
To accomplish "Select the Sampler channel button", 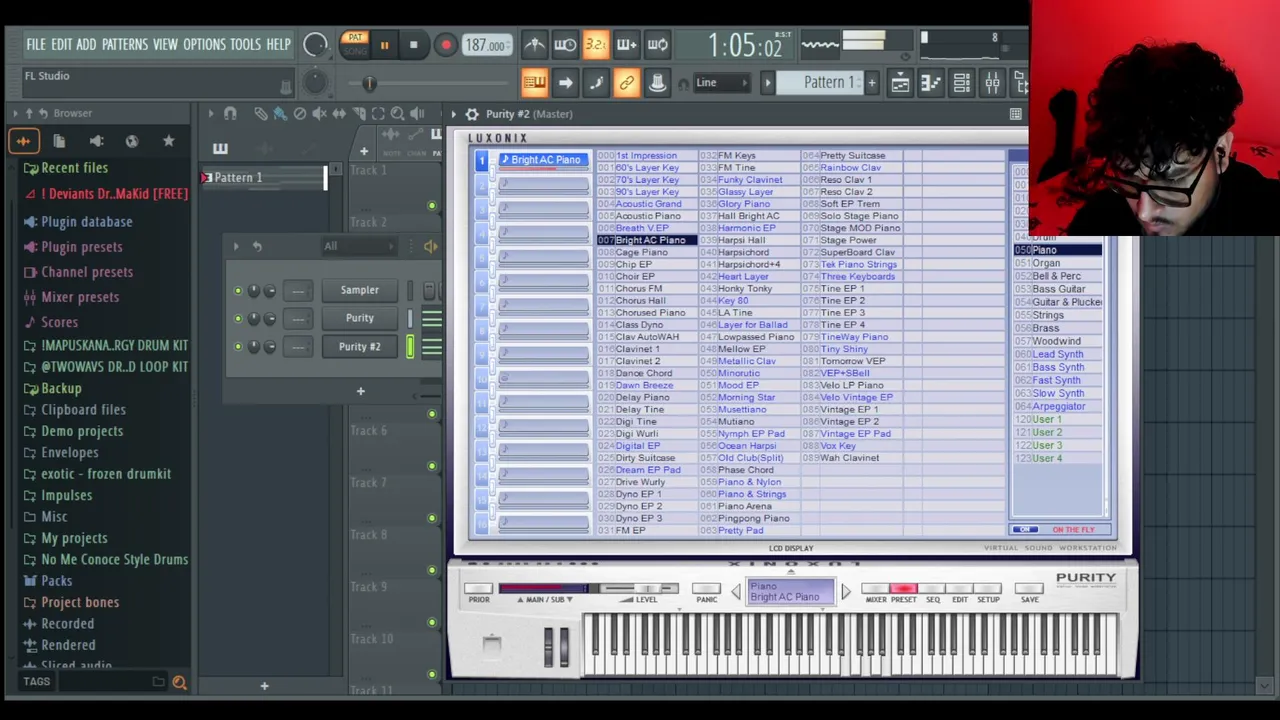I will coord(360,290).
